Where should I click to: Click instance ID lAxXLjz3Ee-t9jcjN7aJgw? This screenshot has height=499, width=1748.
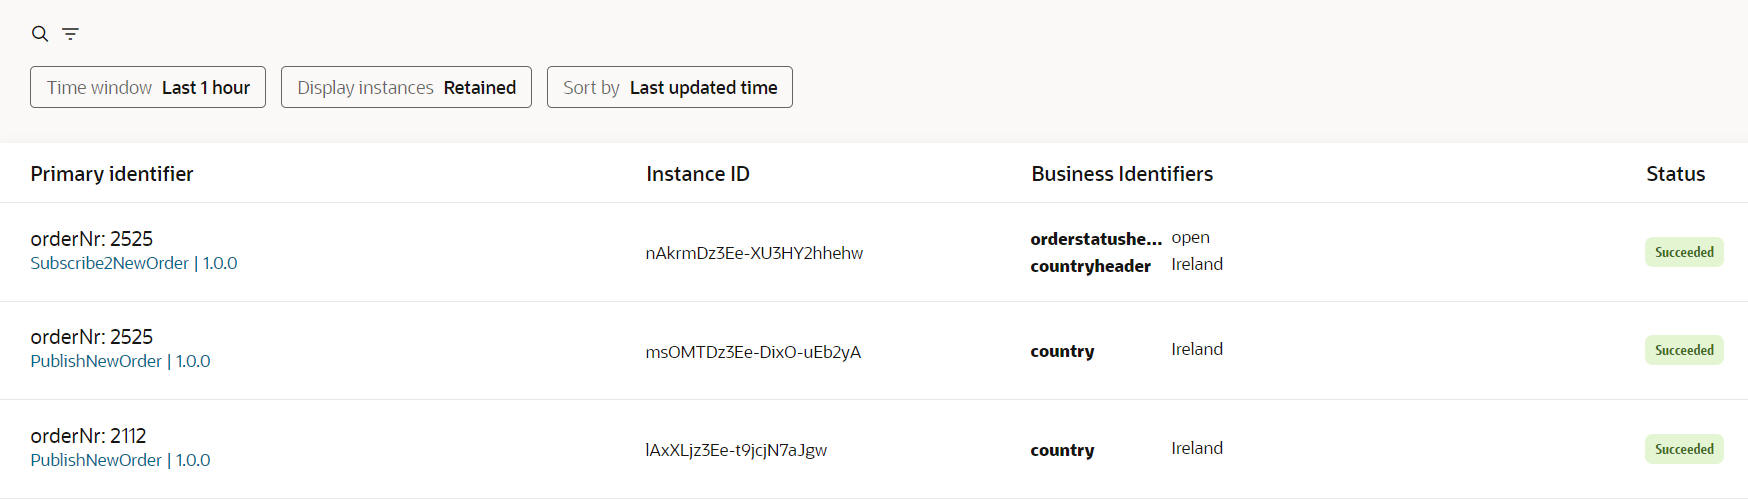click(x=736, y=450)
